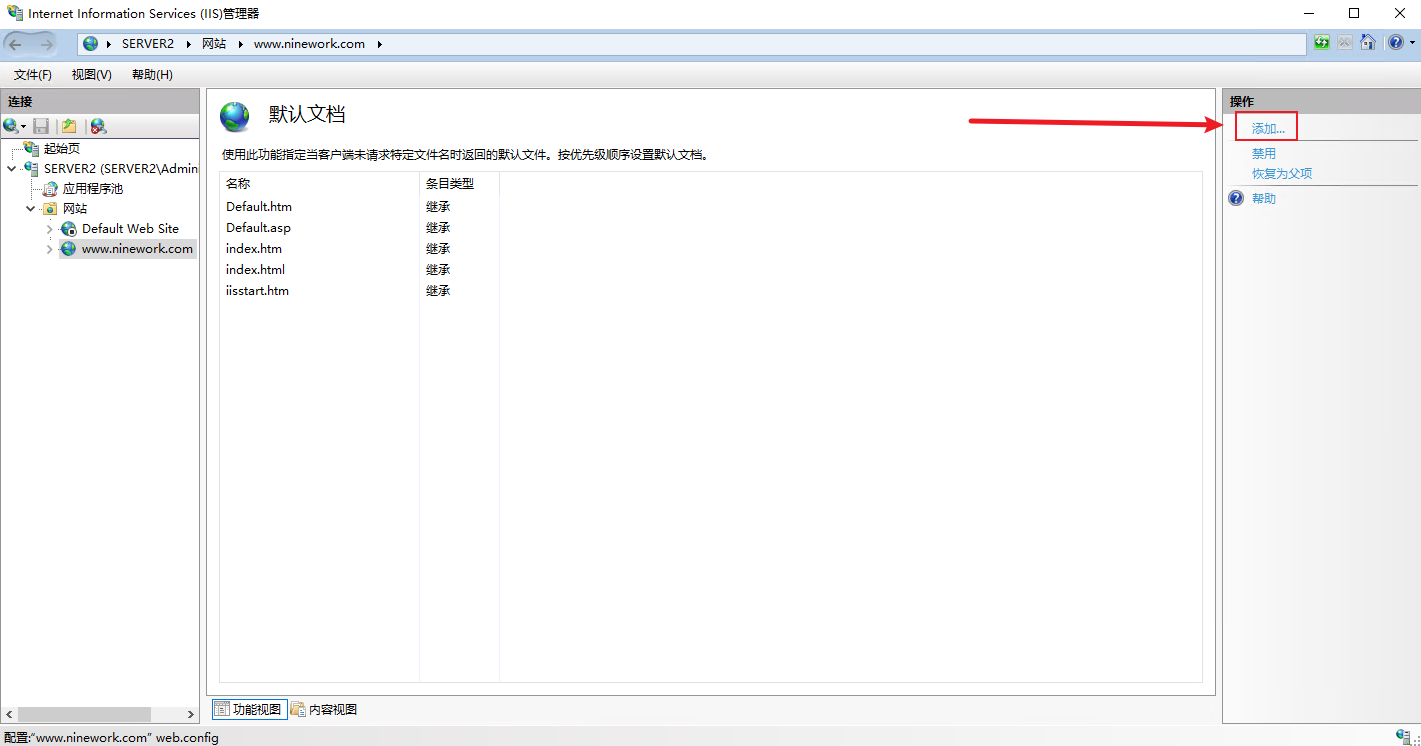
Task: Click the globe icon in the address bar
Action: pos(91,44)
